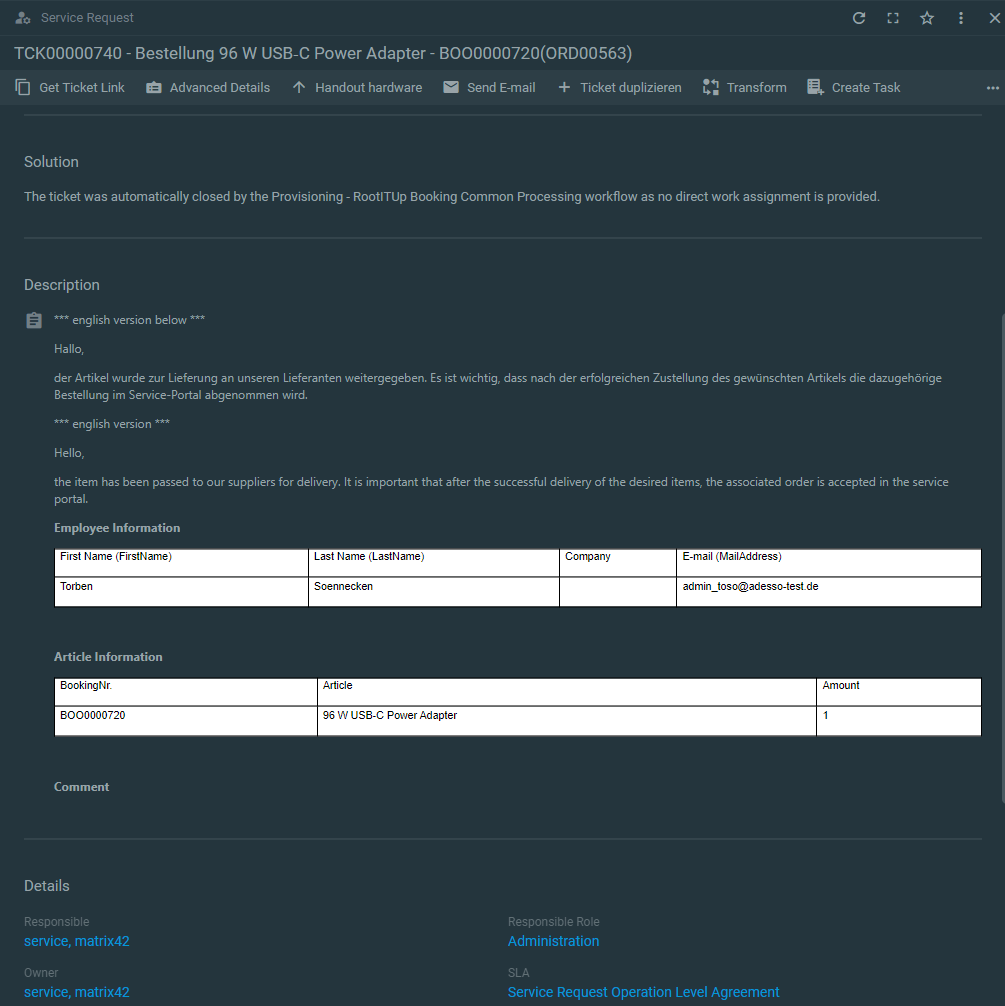Click the vertical scrollbar on right edge
Screen dimensions: 1005x1006
click(1002, 558)
